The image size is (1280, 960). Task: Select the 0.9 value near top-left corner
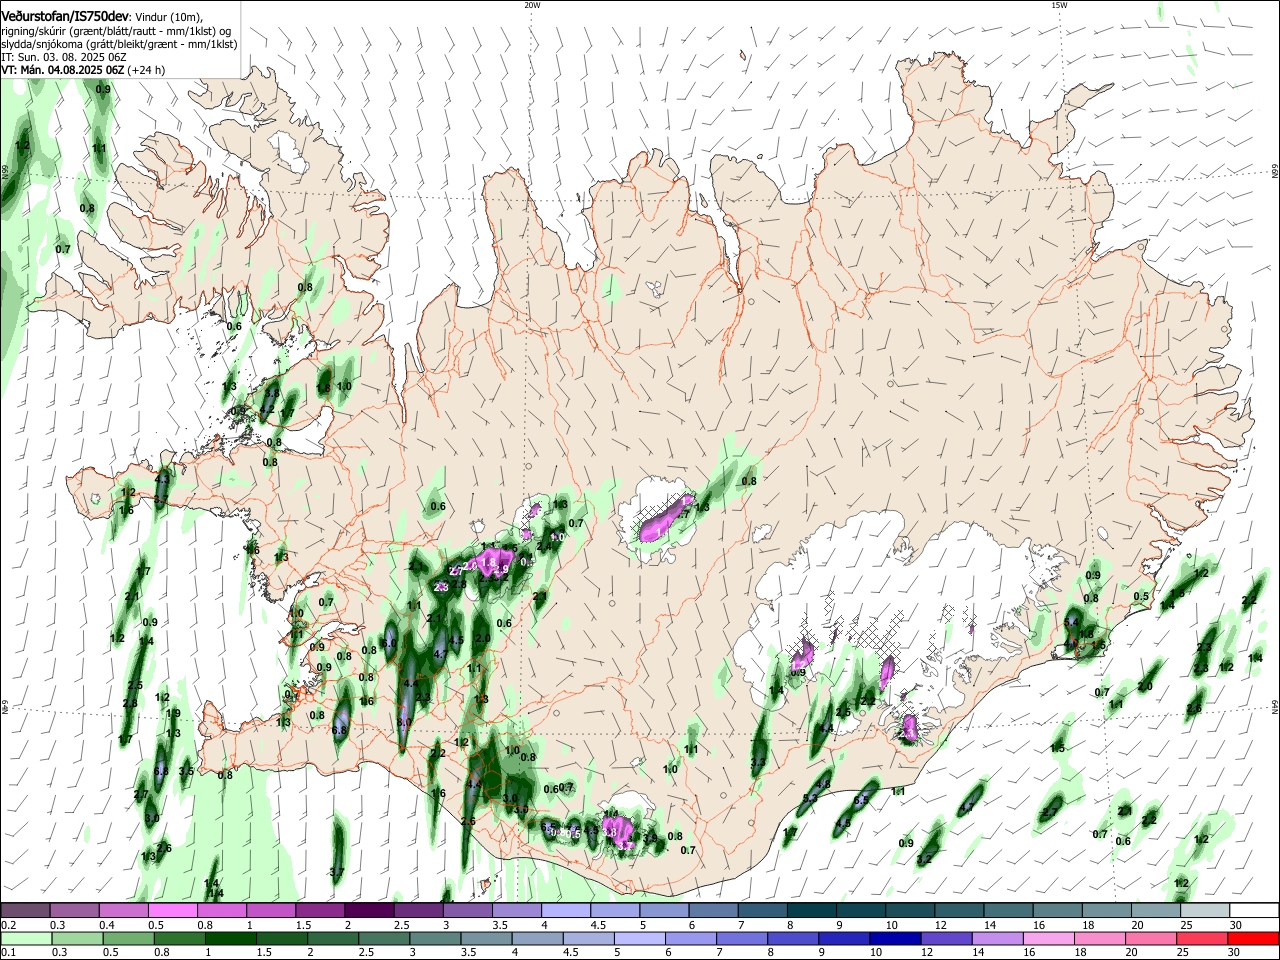(x=103, y=90)
